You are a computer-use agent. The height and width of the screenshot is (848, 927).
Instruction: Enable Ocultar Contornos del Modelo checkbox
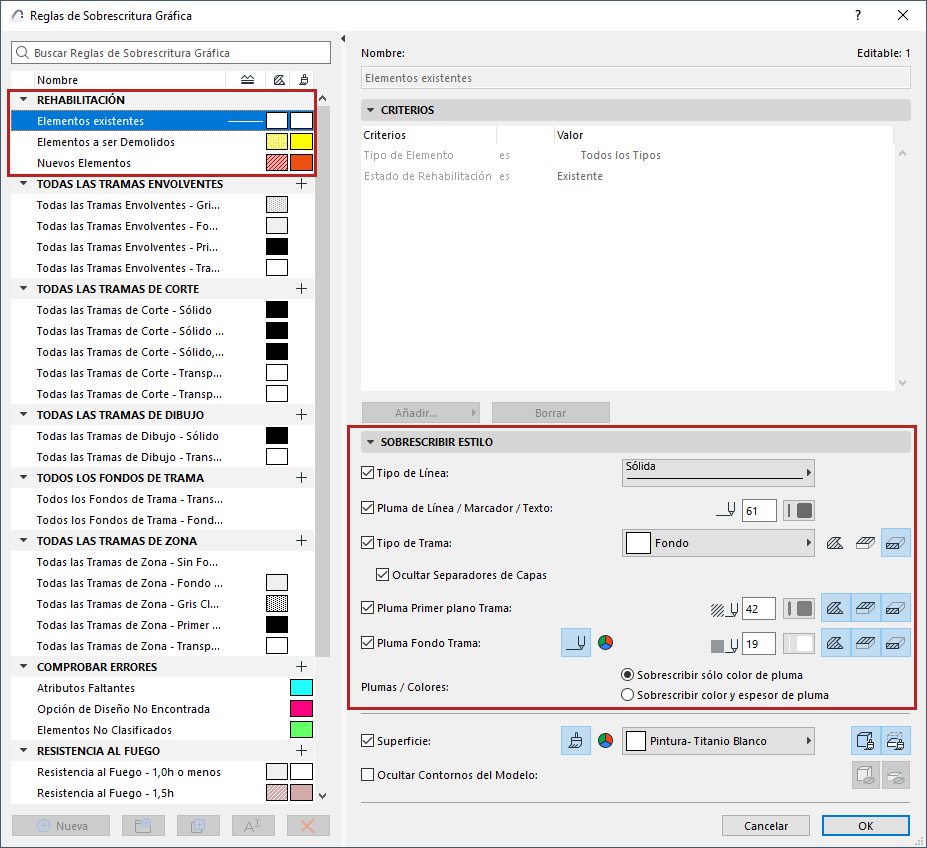[368, 775]
